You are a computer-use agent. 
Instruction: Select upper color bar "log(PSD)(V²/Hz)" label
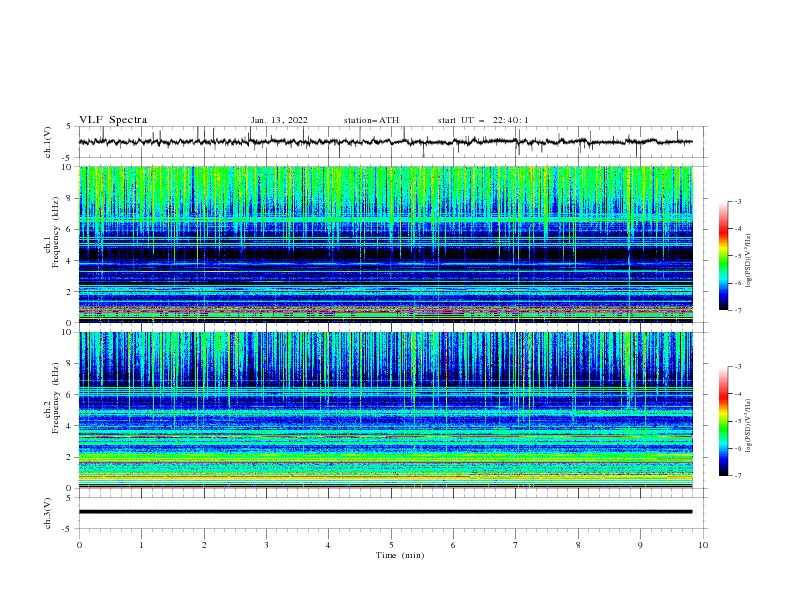(x=750, y=261)
